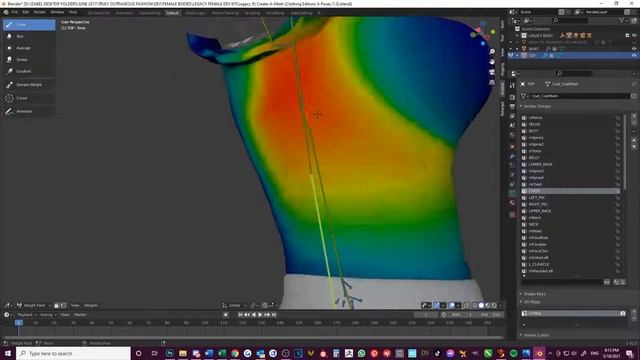Image resolution: width=640 pixels, height=360 pixels.
Task: Move vertex group up arrow
Action: (x=634, y=141)
